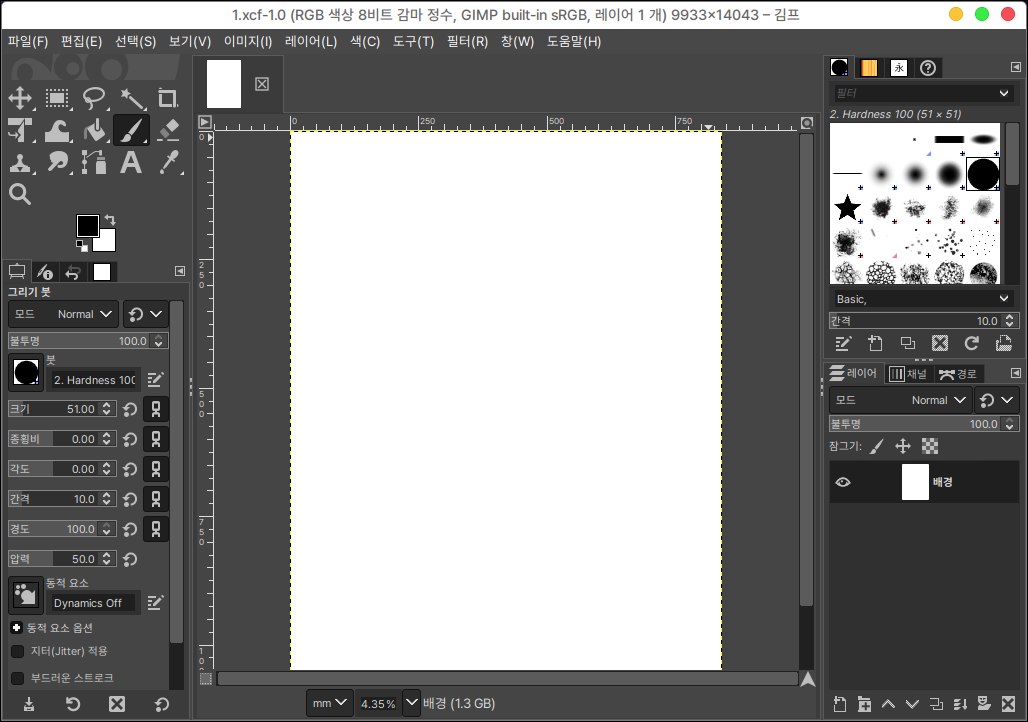Hide the 배경 layer with eye icon
The width and height of the screenshot is (1028, 722).
(x=843, y=482)
